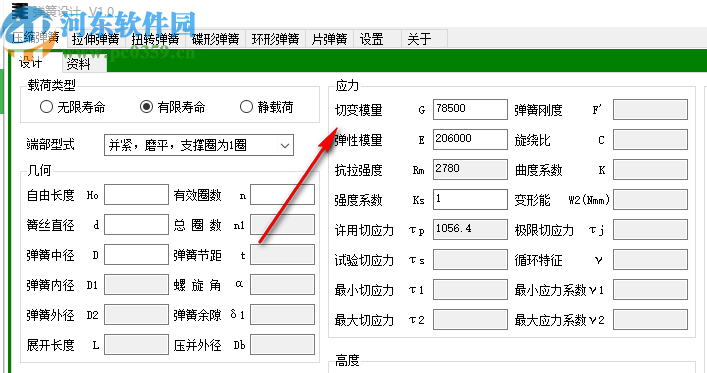Click the 切变模量 G field showing 78500
The image size is (707, 373).
470,110
